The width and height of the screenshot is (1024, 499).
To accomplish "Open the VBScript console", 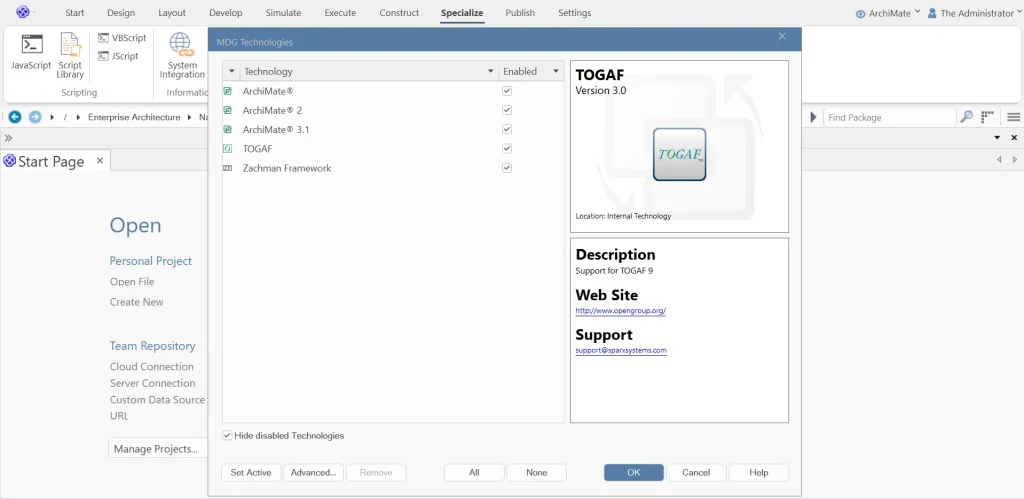I will click(x=121, y=38).
